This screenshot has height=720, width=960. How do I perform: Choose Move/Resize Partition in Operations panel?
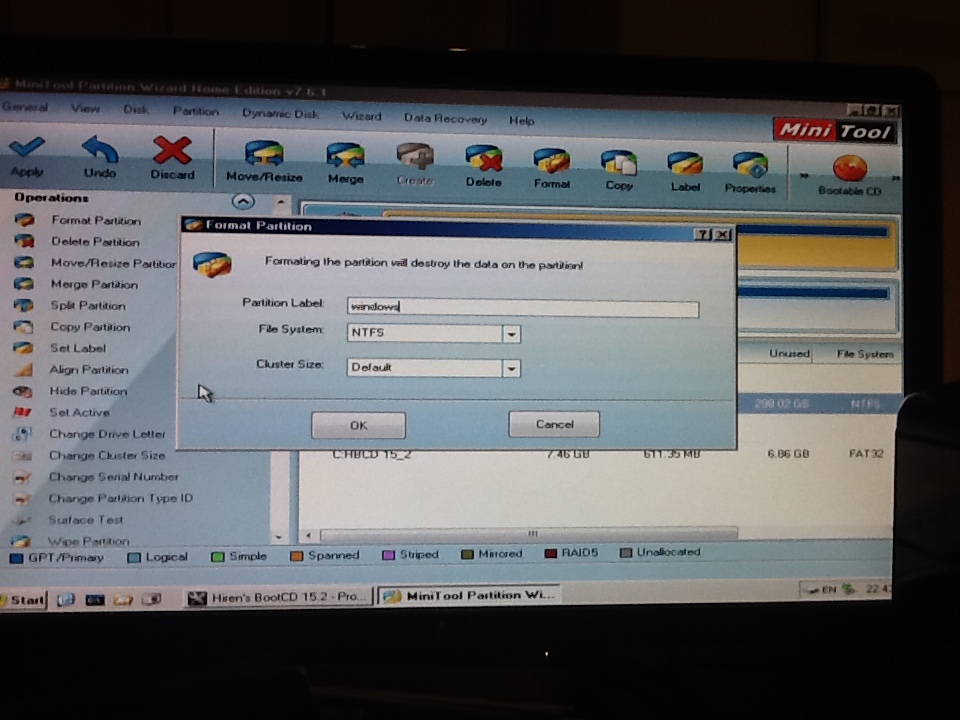(114, 263)
